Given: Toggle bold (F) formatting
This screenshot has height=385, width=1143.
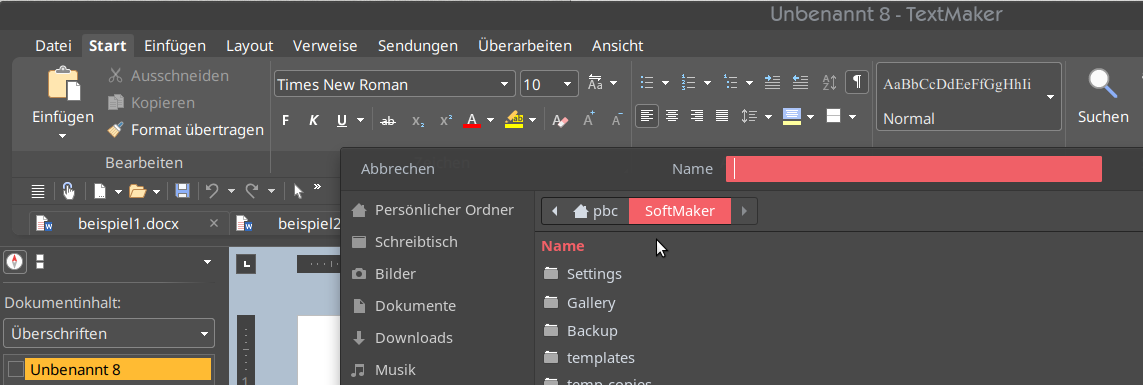Looking at the screenshot, I should click(286, 120).
